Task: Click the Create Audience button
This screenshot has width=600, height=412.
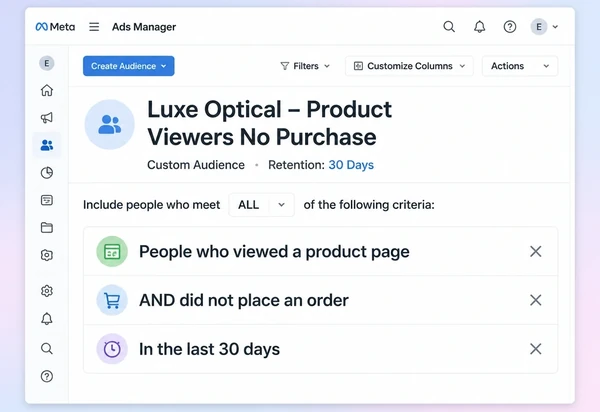Action: pyautogui.click(x=129, y=66)
